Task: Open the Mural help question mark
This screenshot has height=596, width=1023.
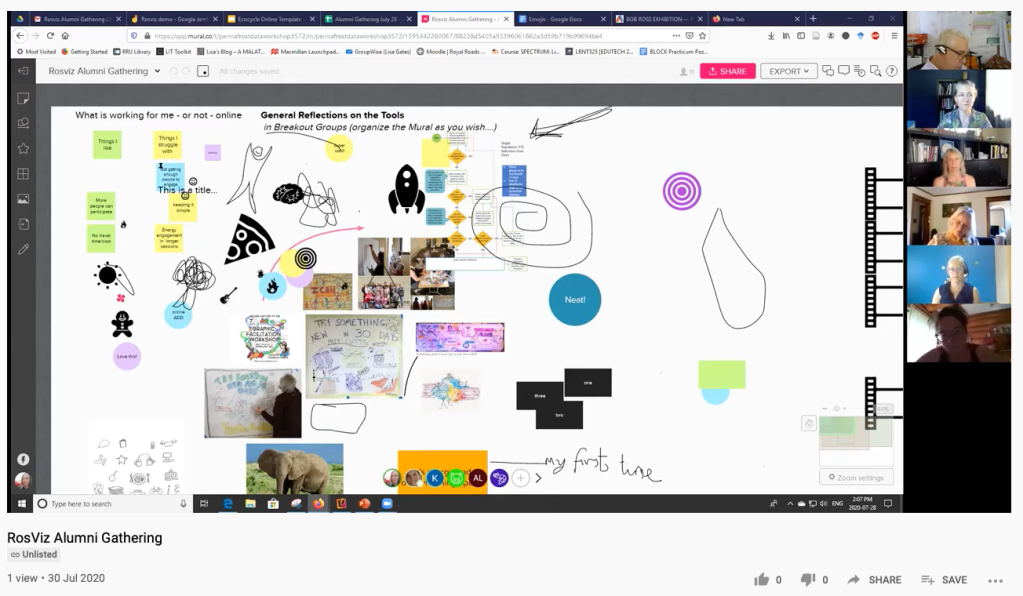Action: [x=892, y=71]
